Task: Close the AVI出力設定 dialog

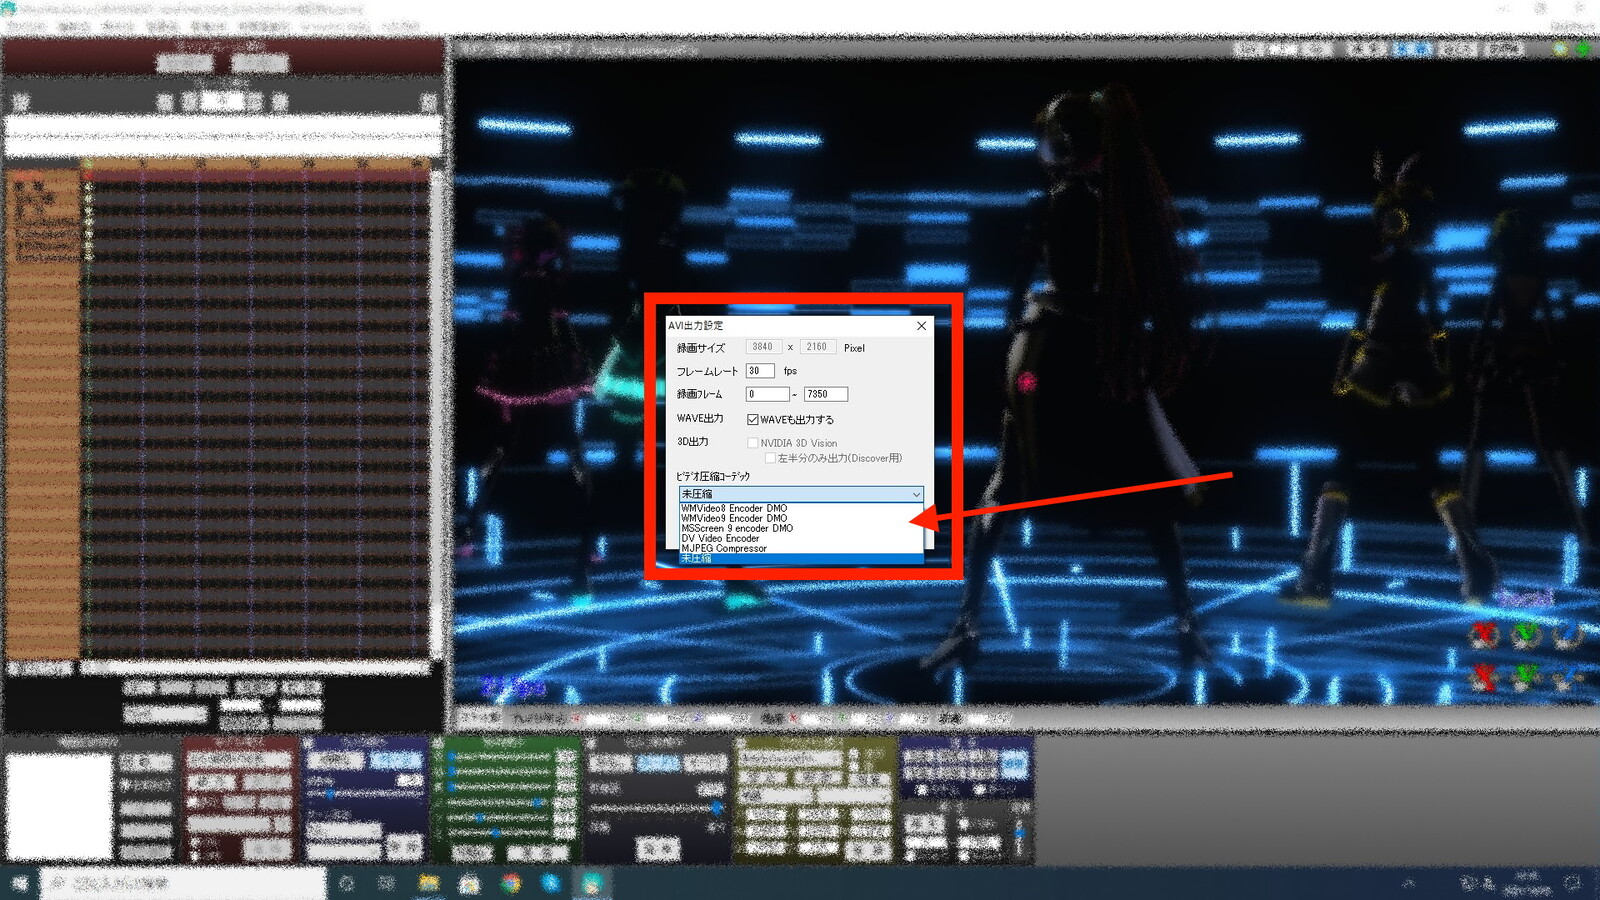Action: click(921, 326)
